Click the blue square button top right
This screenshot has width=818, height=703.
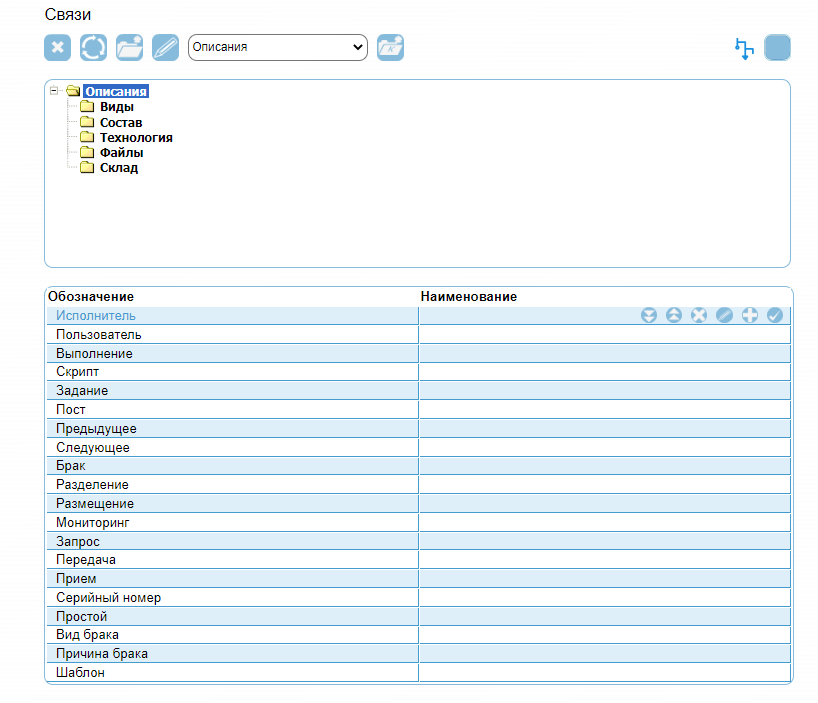777,48
